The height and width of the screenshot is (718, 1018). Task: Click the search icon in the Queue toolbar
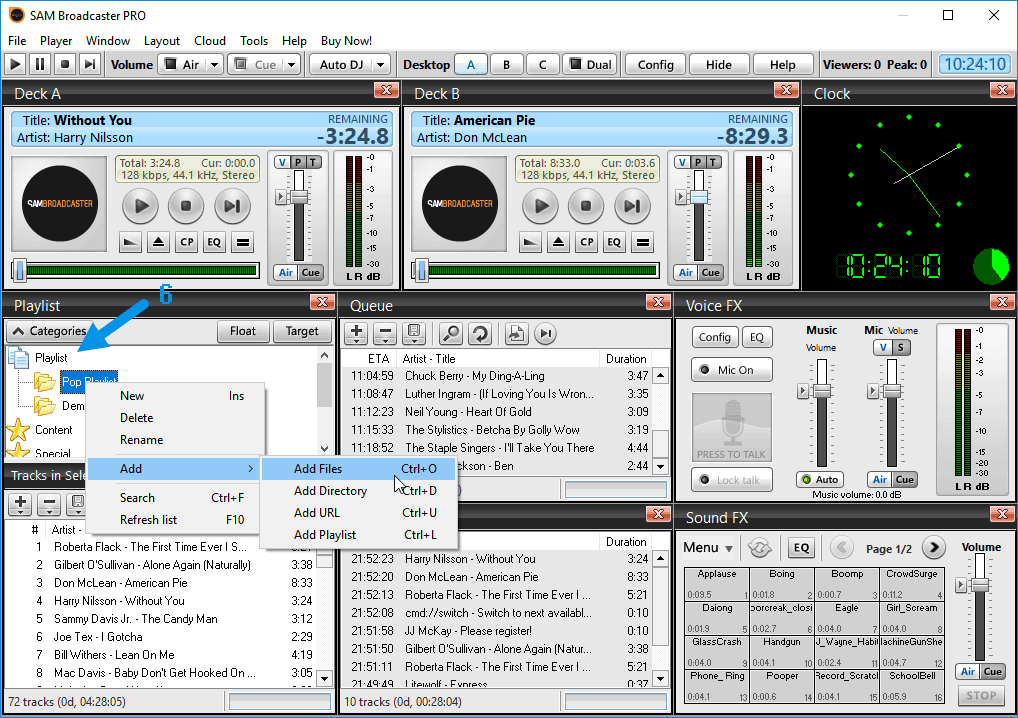tap(452, 333)
